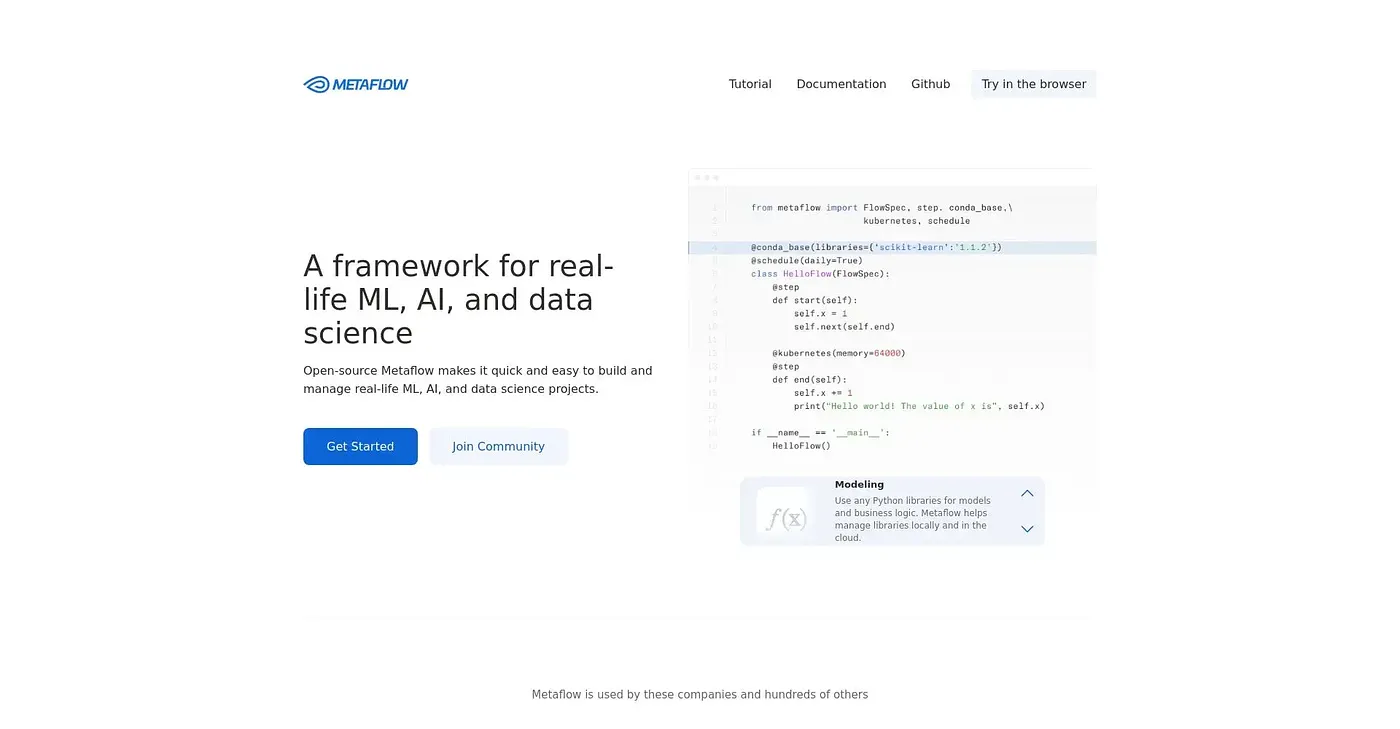Open the Documentation nav link
Image resolution: width=1400 pixels, height=729 pixels.
[x=841, y=84]
